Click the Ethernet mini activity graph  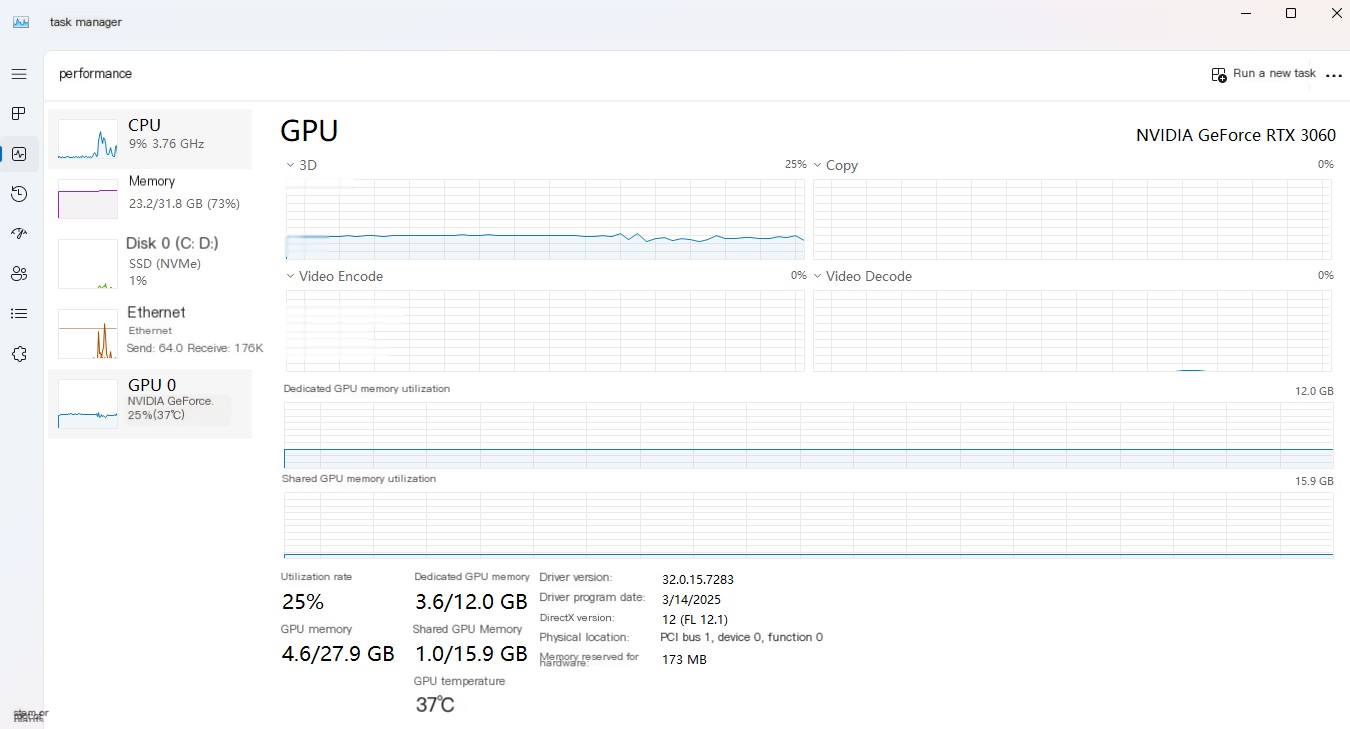click(88, 334)
